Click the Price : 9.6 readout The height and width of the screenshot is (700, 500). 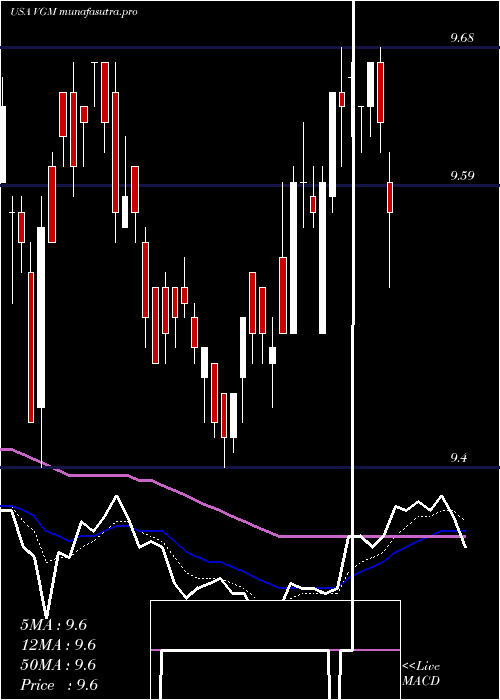point(59,685)
